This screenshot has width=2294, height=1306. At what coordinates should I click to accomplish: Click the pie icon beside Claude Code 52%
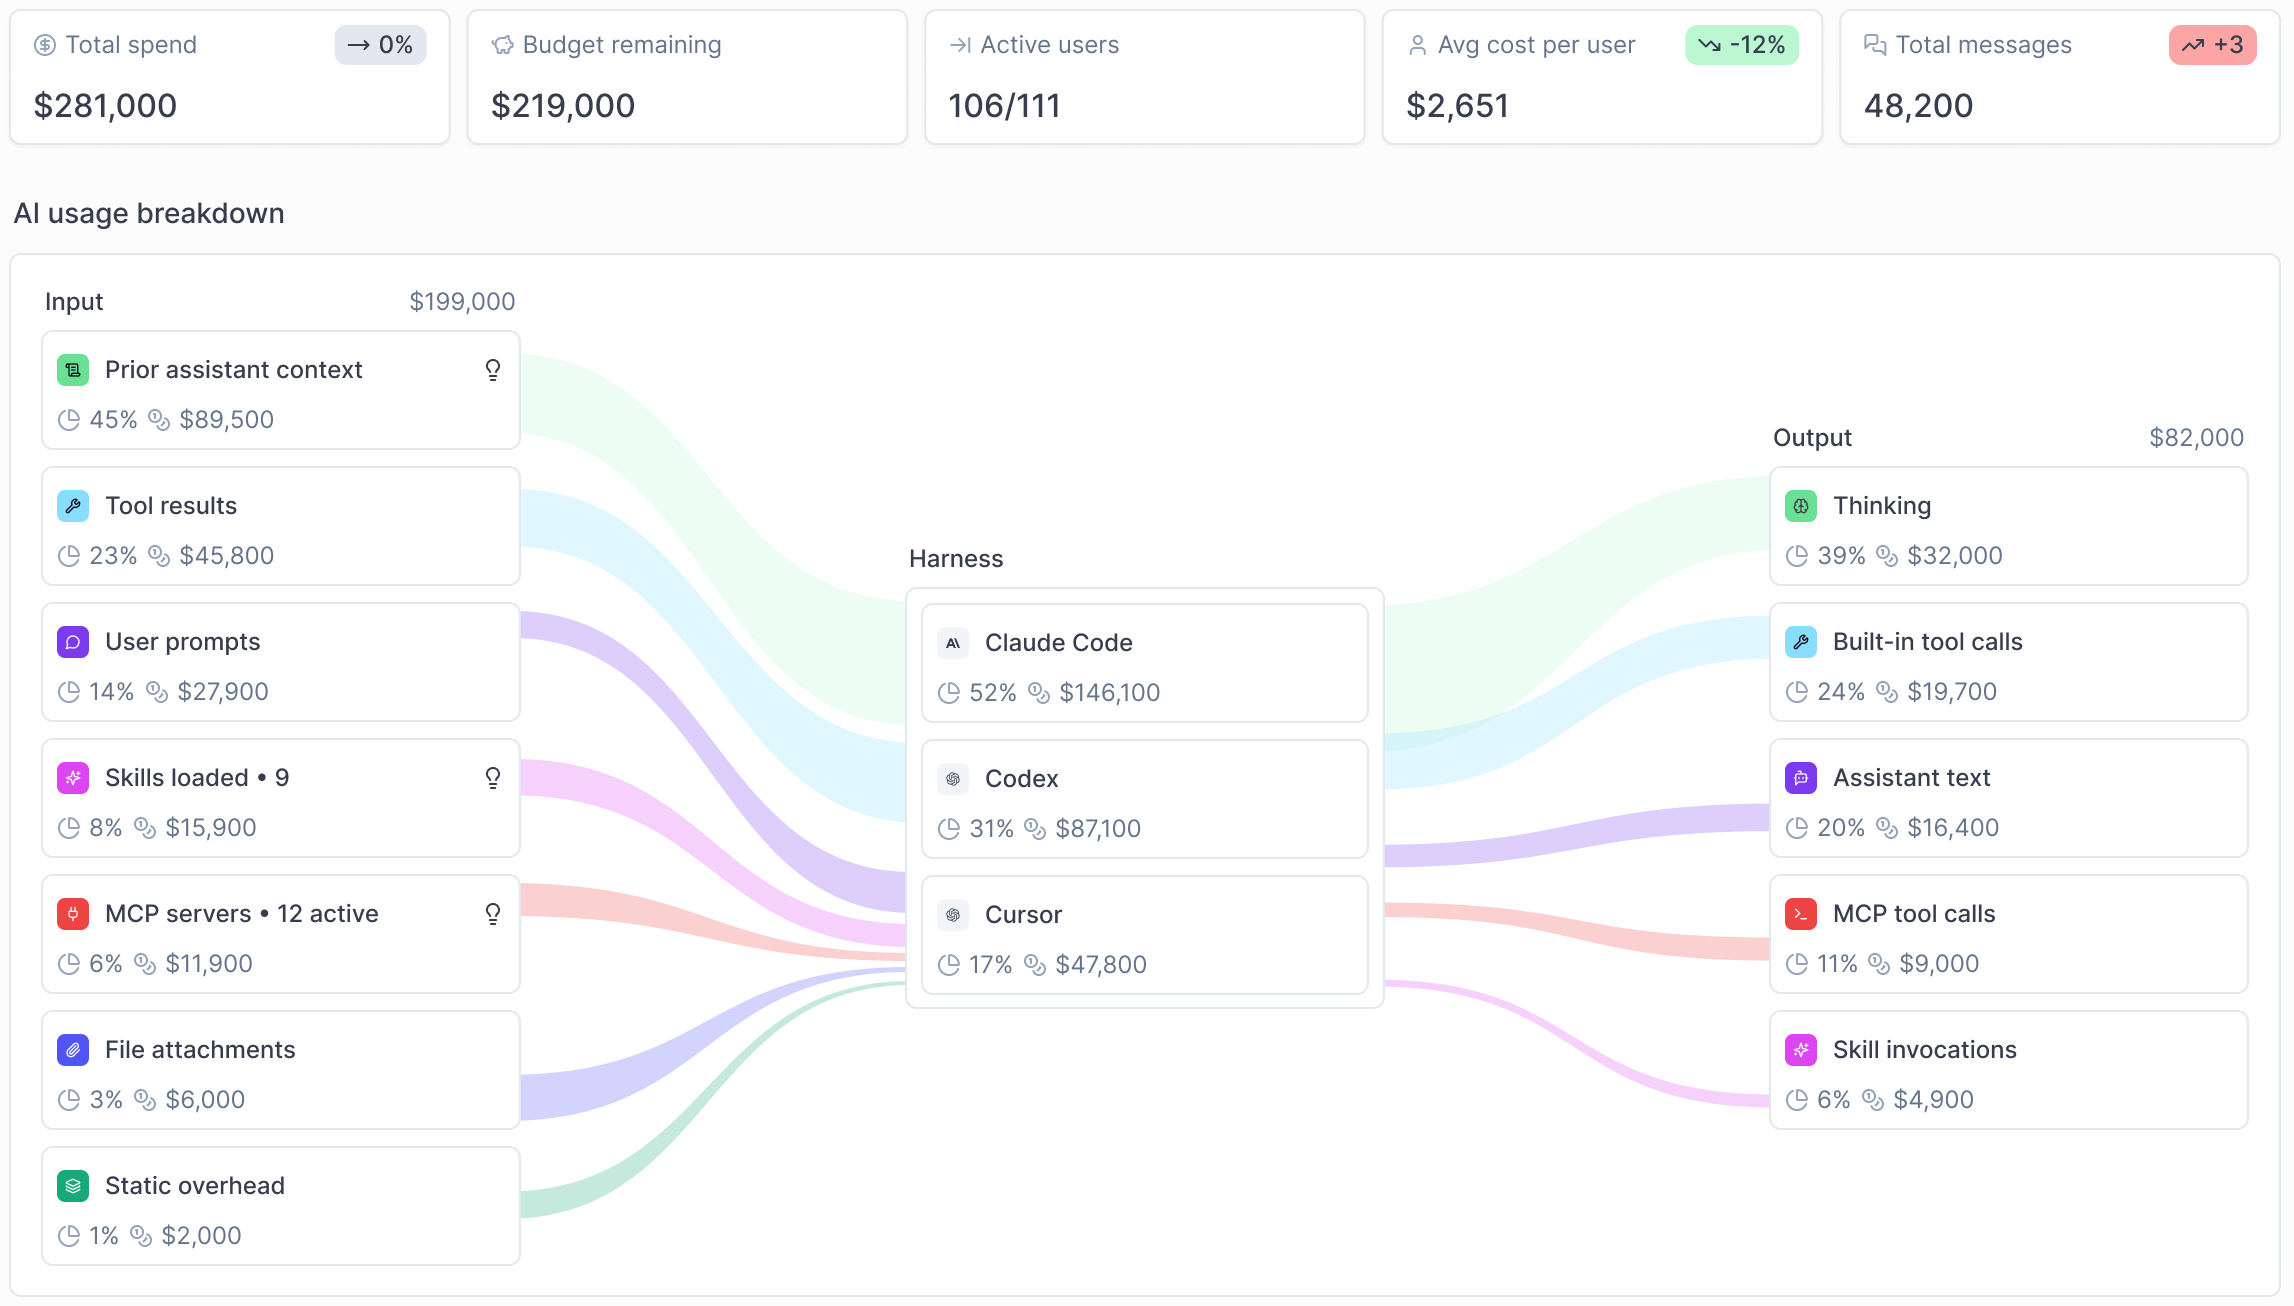coord(949,693)
